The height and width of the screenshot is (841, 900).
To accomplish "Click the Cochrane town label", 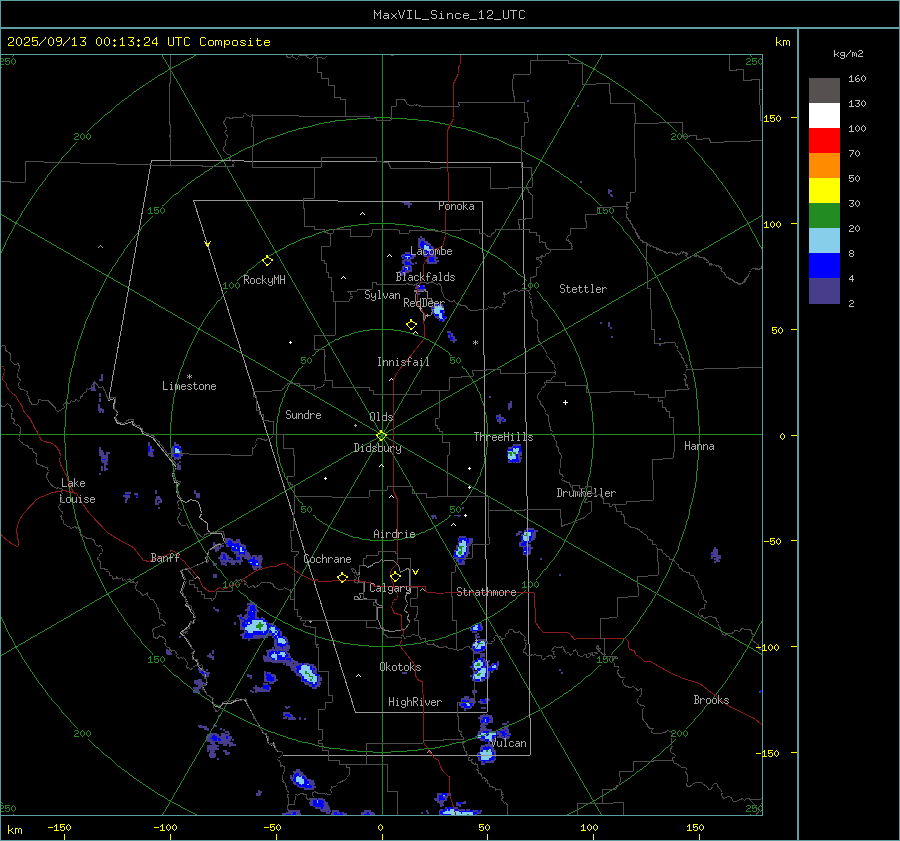I will (327, 559).
